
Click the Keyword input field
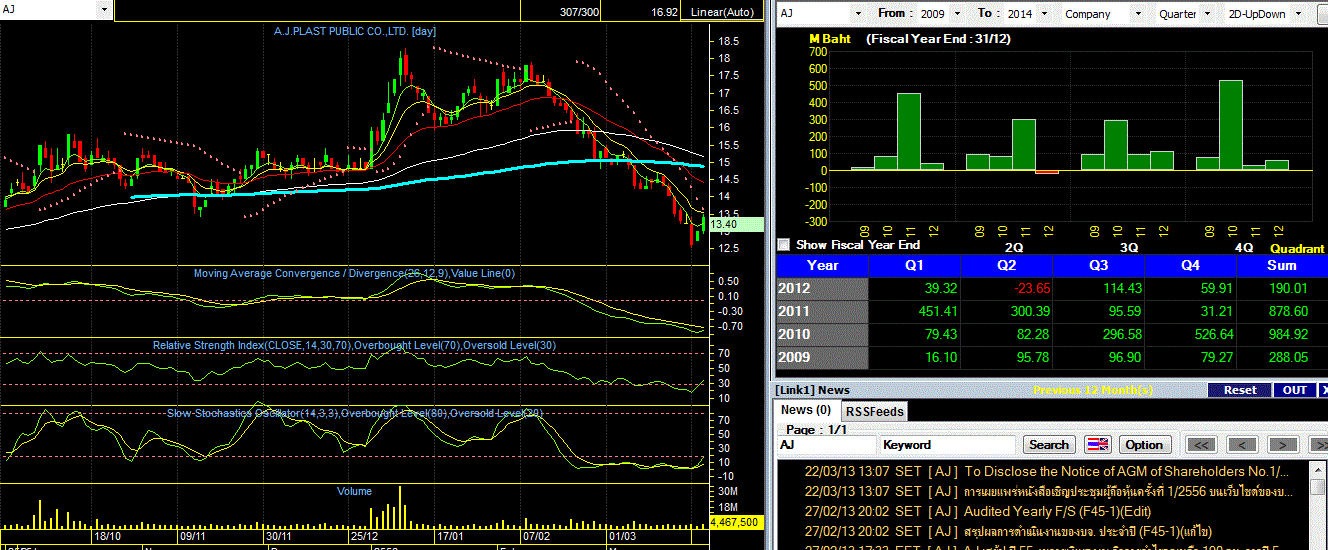coord(948,445)
